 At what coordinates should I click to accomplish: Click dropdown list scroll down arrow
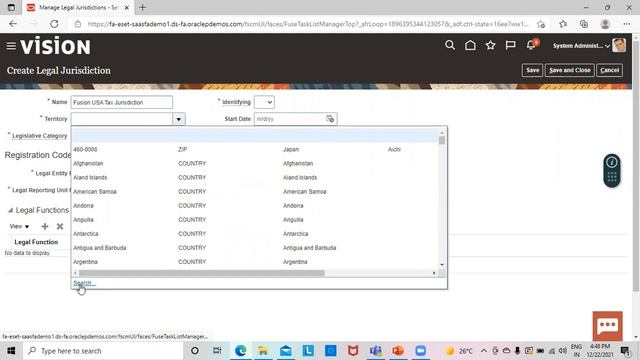(x=442, y=265)
